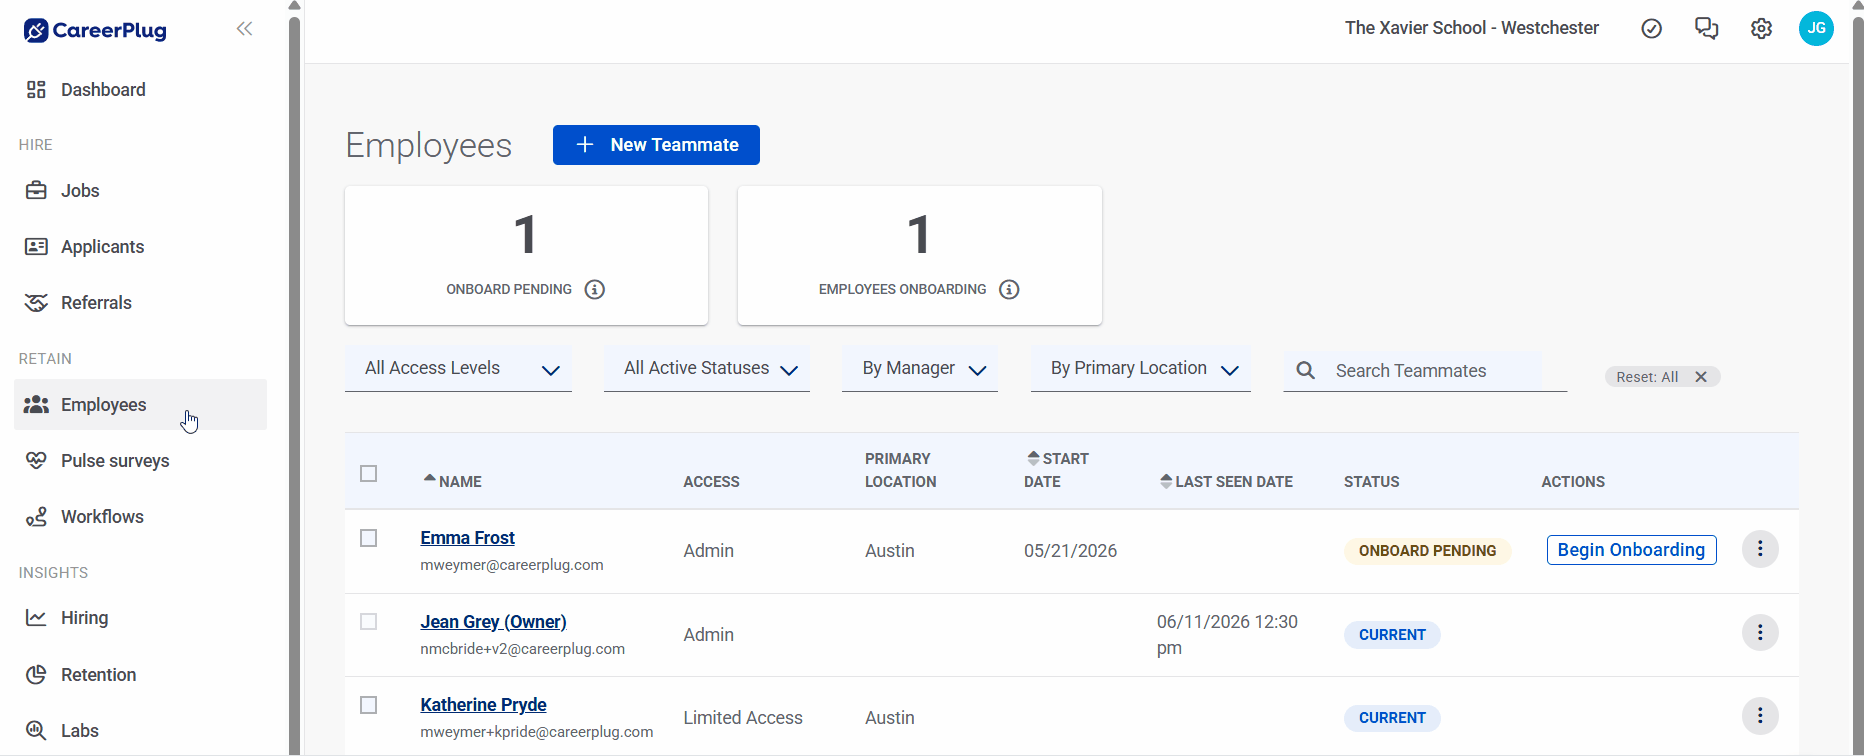Open the settings gear icon
This screenshot has width=1864, height=756.
click(1762, 29)
